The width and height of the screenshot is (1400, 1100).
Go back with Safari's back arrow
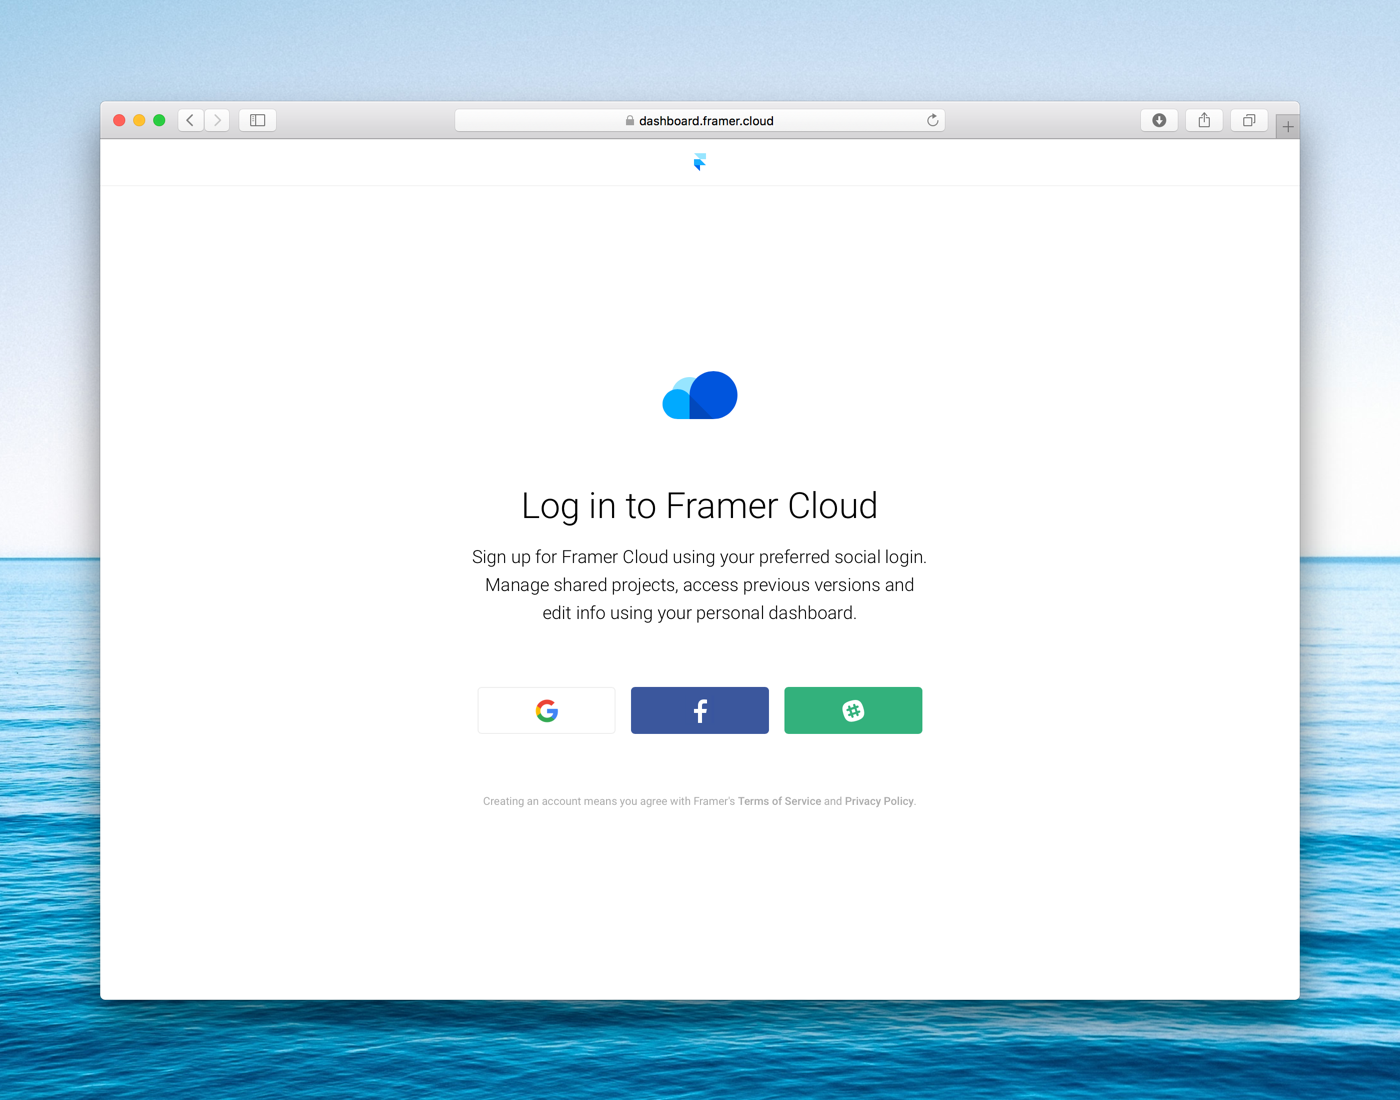click(191, 120)
